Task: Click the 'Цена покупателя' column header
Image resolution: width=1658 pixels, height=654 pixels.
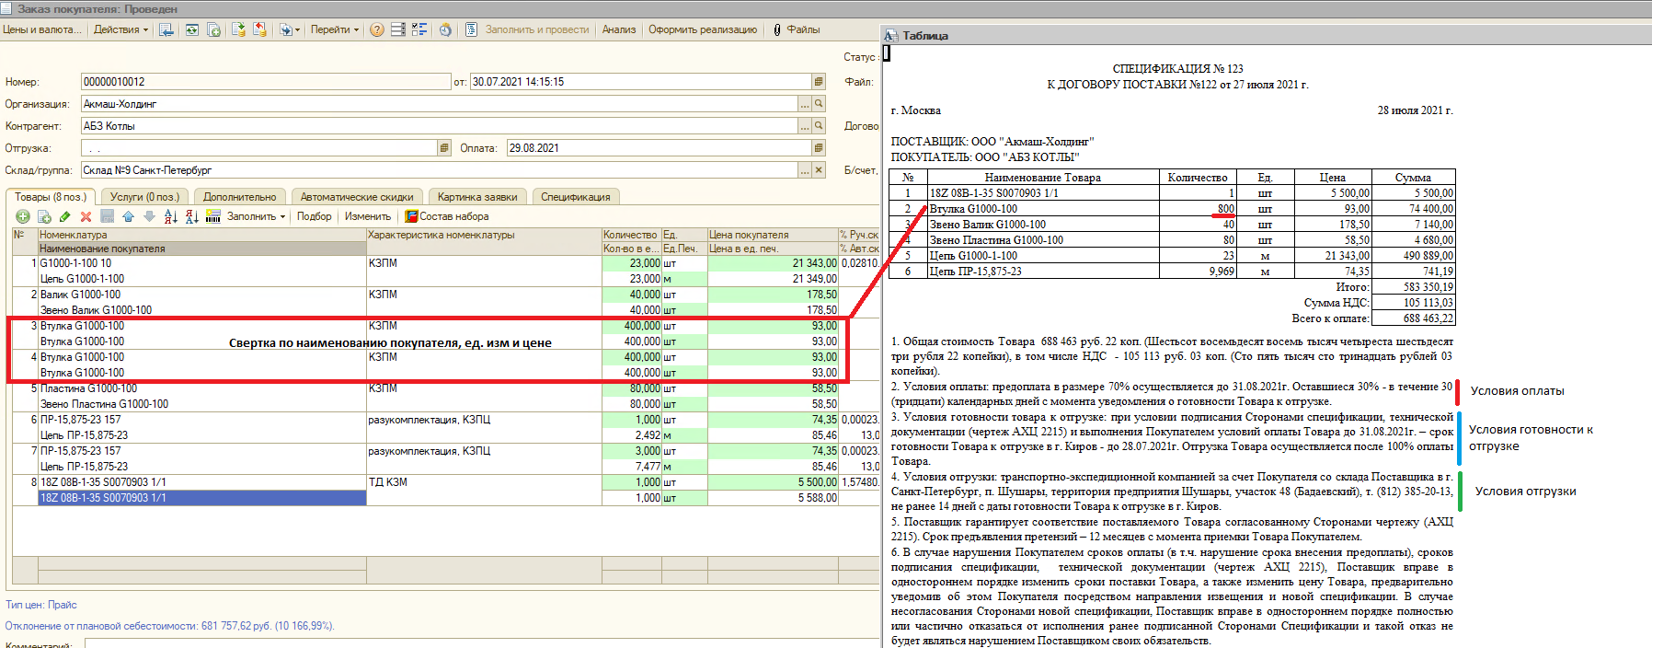Action: click(x=772, y=235)
